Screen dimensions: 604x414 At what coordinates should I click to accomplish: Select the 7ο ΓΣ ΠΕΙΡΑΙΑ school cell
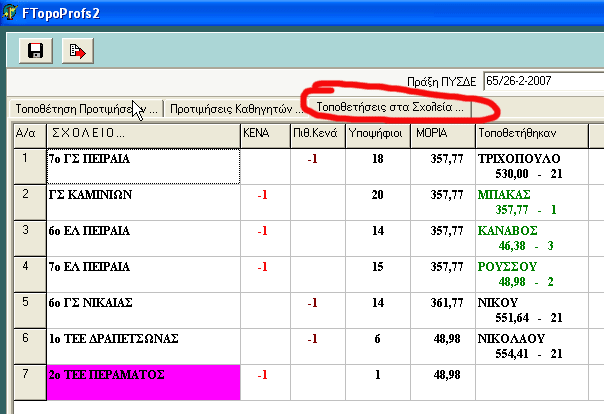point(142,166)
